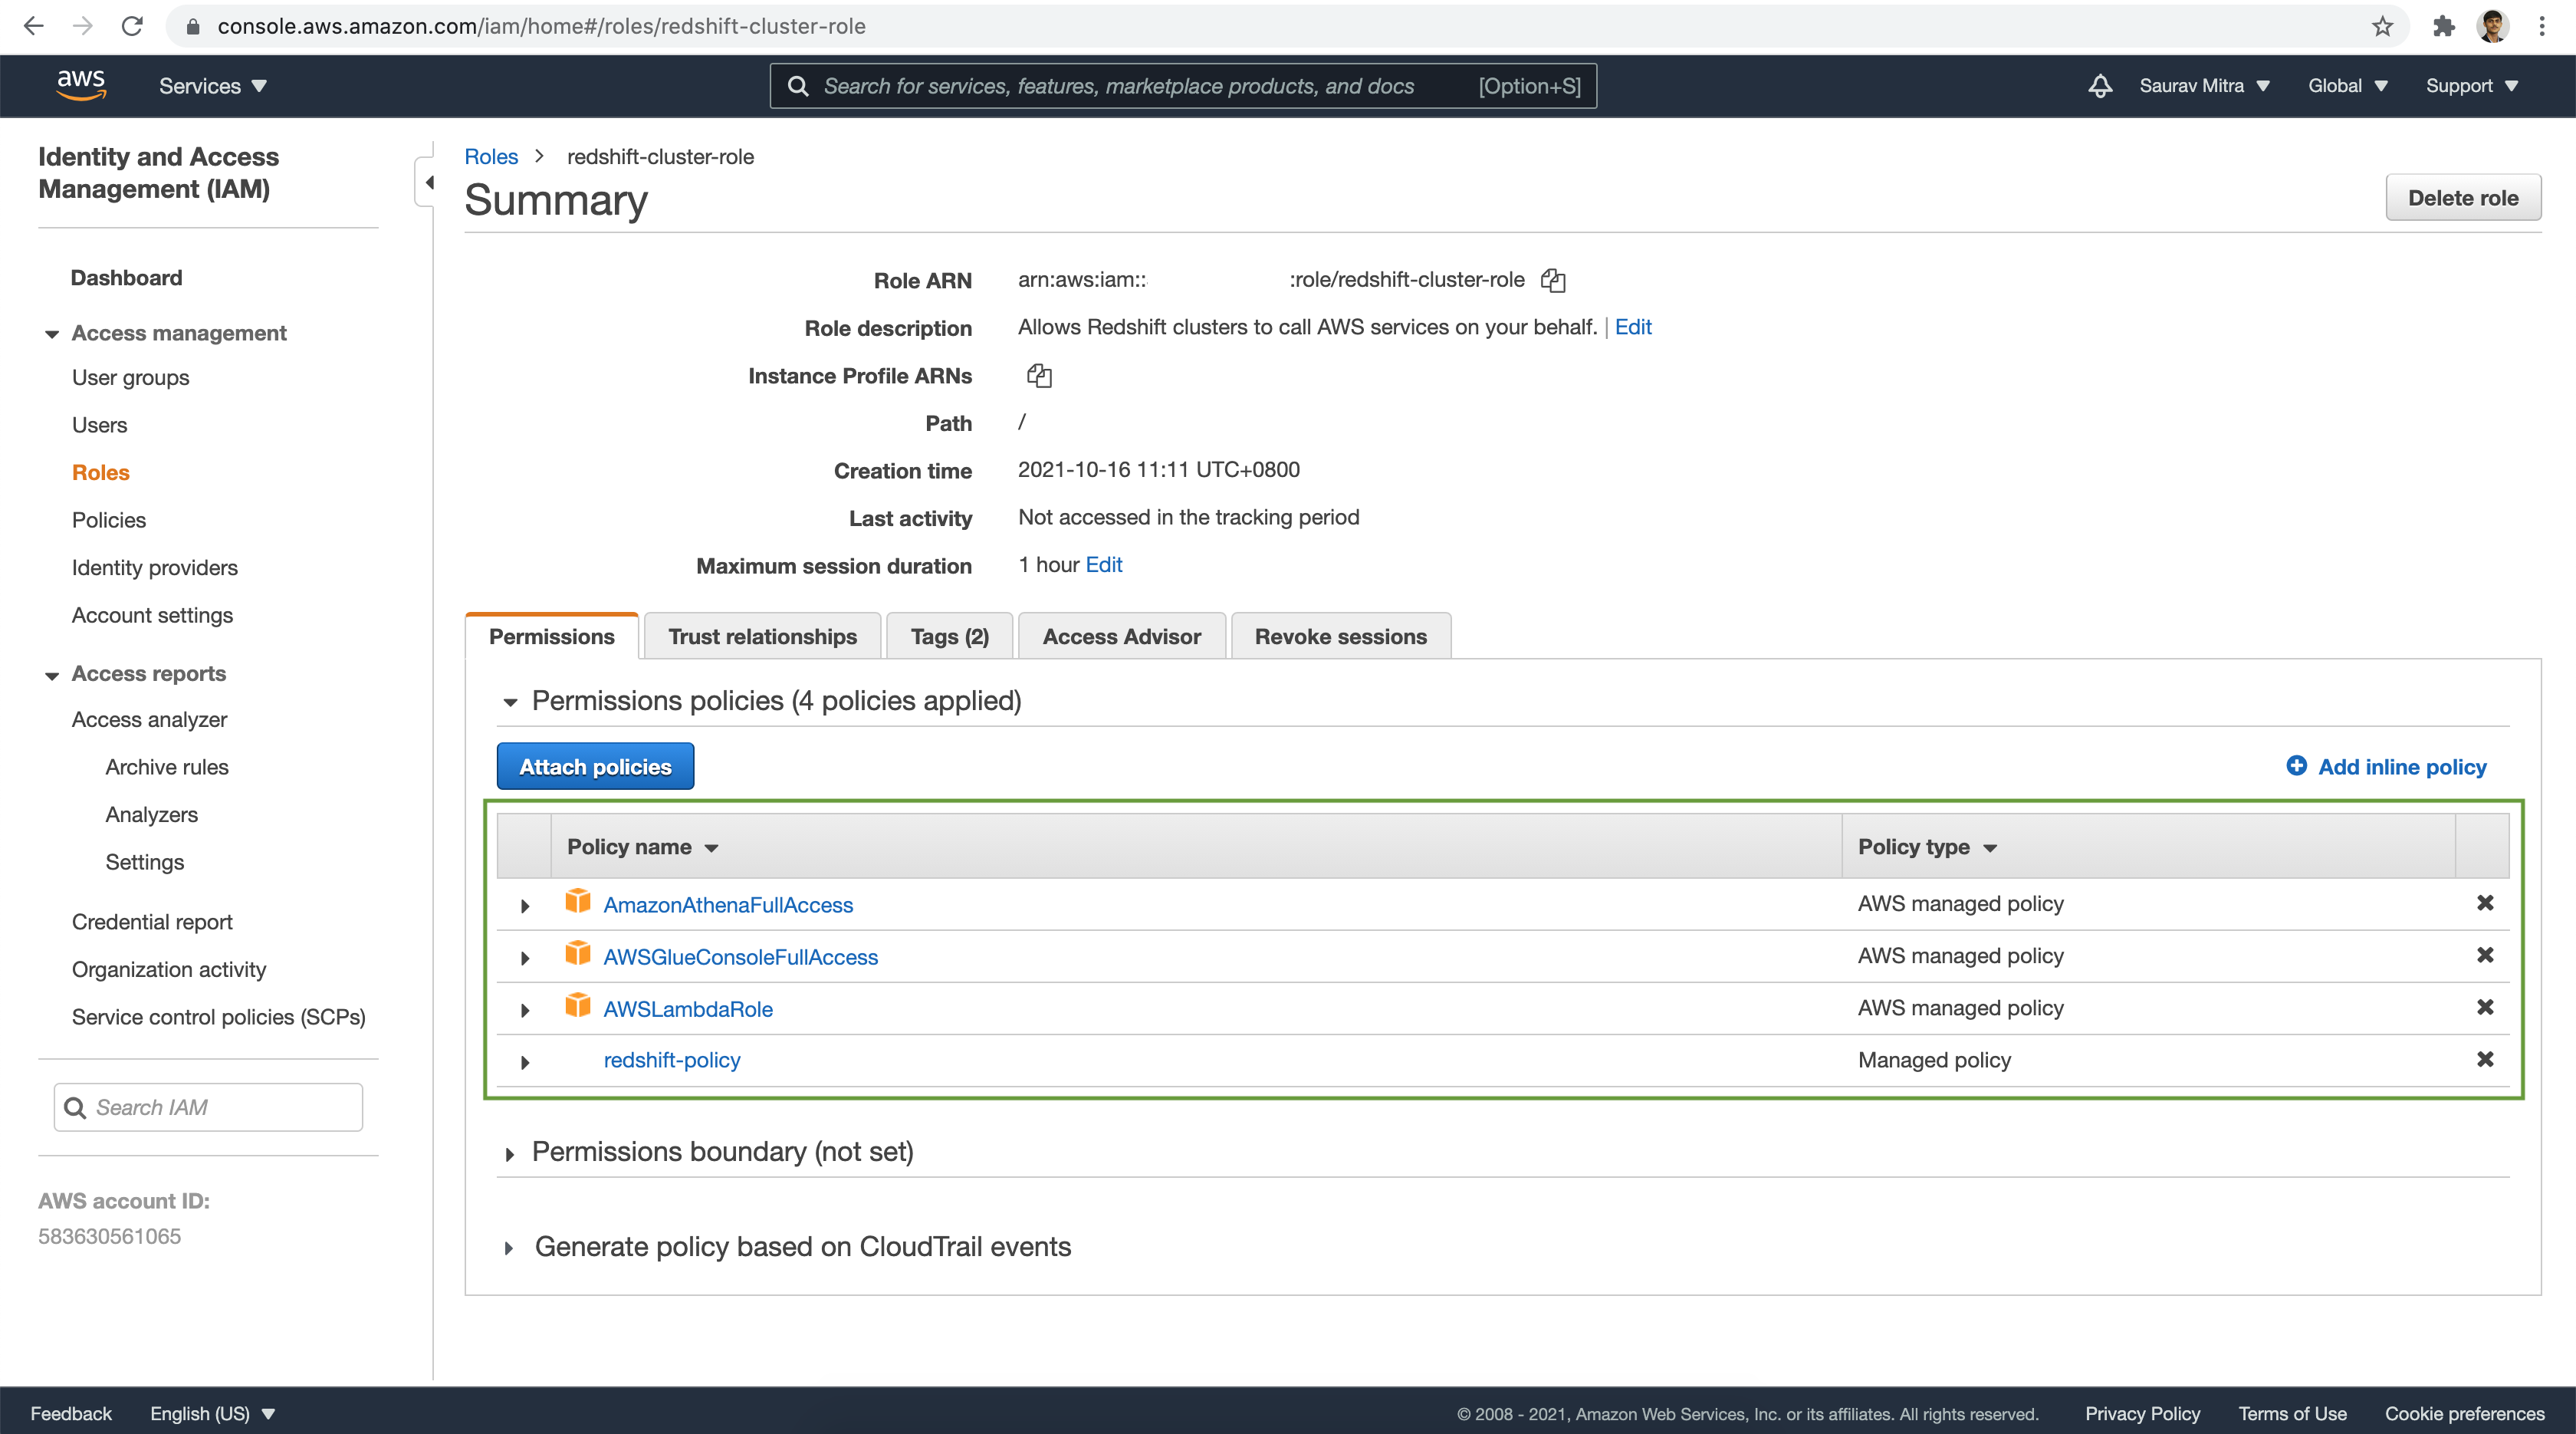Viewport: 2576px width, 1434px height.
Task: Click the browser back arrow
Action: pyautogui.click(x=33, y=26)
